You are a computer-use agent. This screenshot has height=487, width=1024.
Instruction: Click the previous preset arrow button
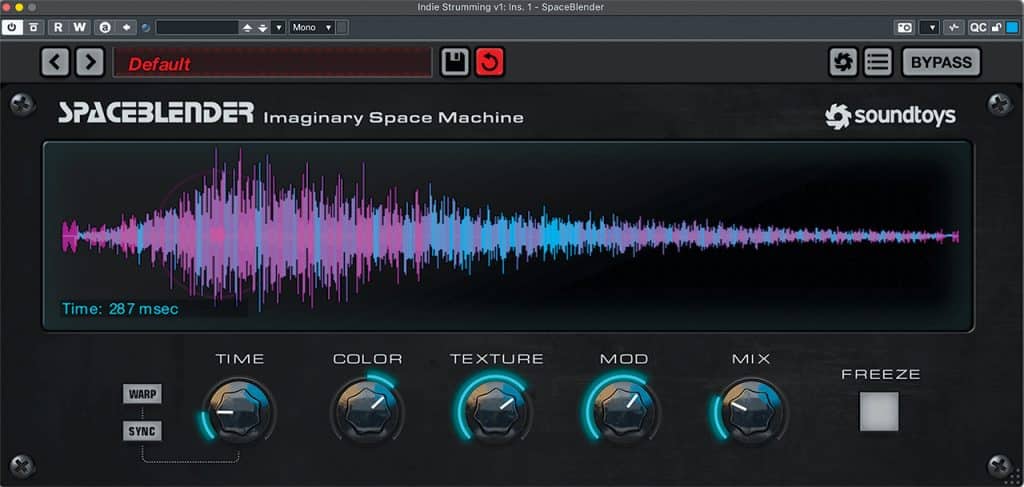55,62
